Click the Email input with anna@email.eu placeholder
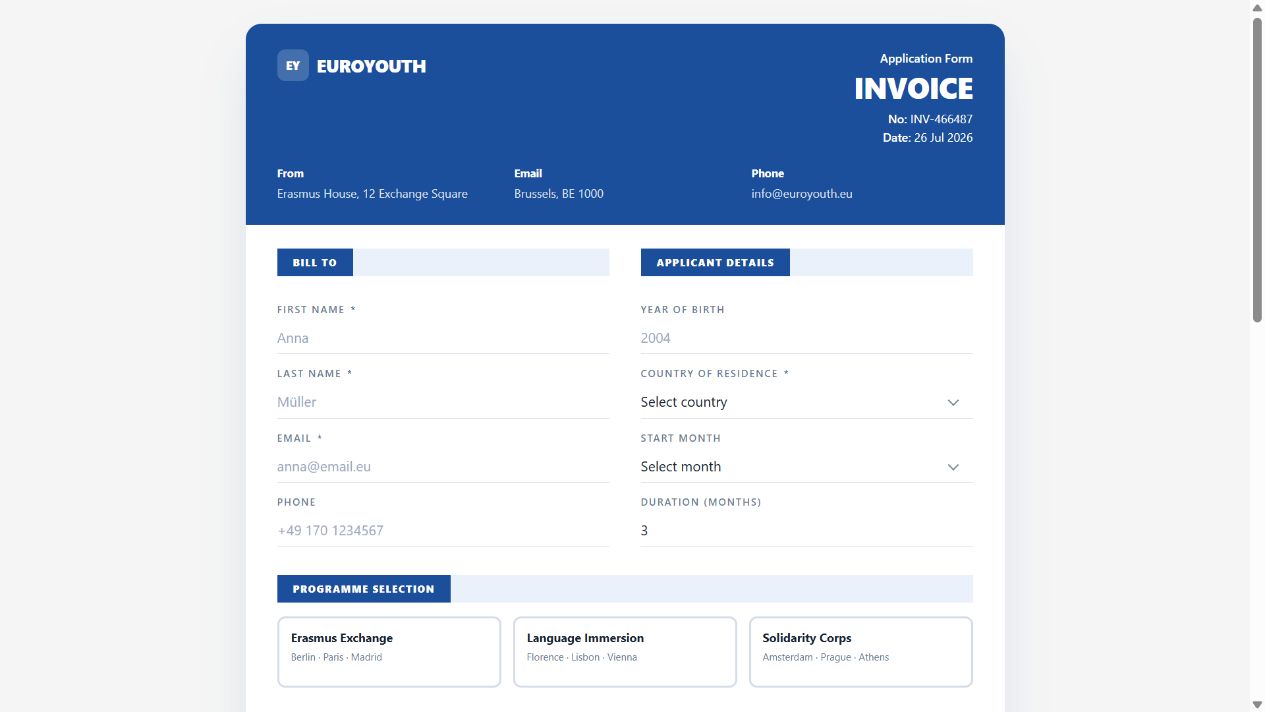The image size is (1265, 712). point(443,466)
